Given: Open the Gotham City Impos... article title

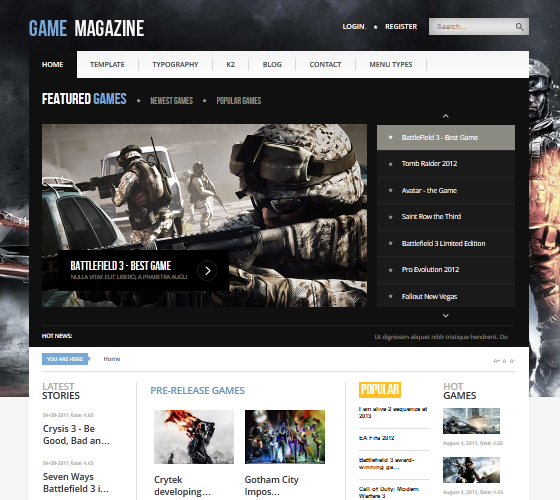Looking at the screenshot, I should (x=271, y=486).
